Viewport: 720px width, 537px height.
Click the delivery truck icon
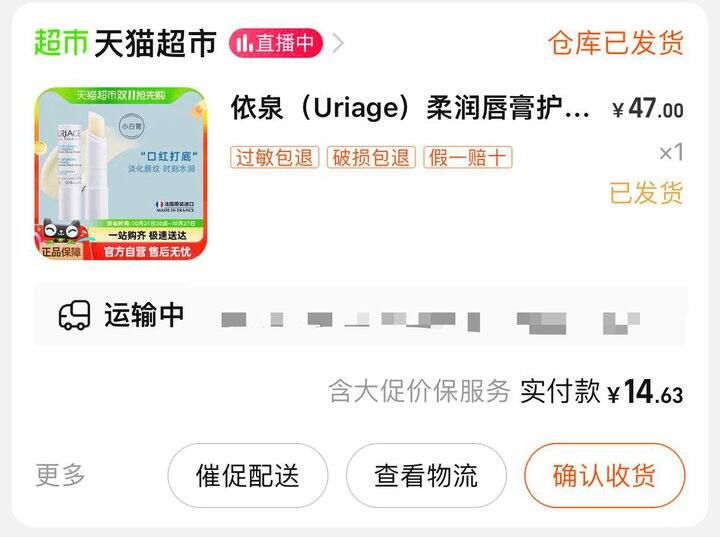click(x=74, y=316)
